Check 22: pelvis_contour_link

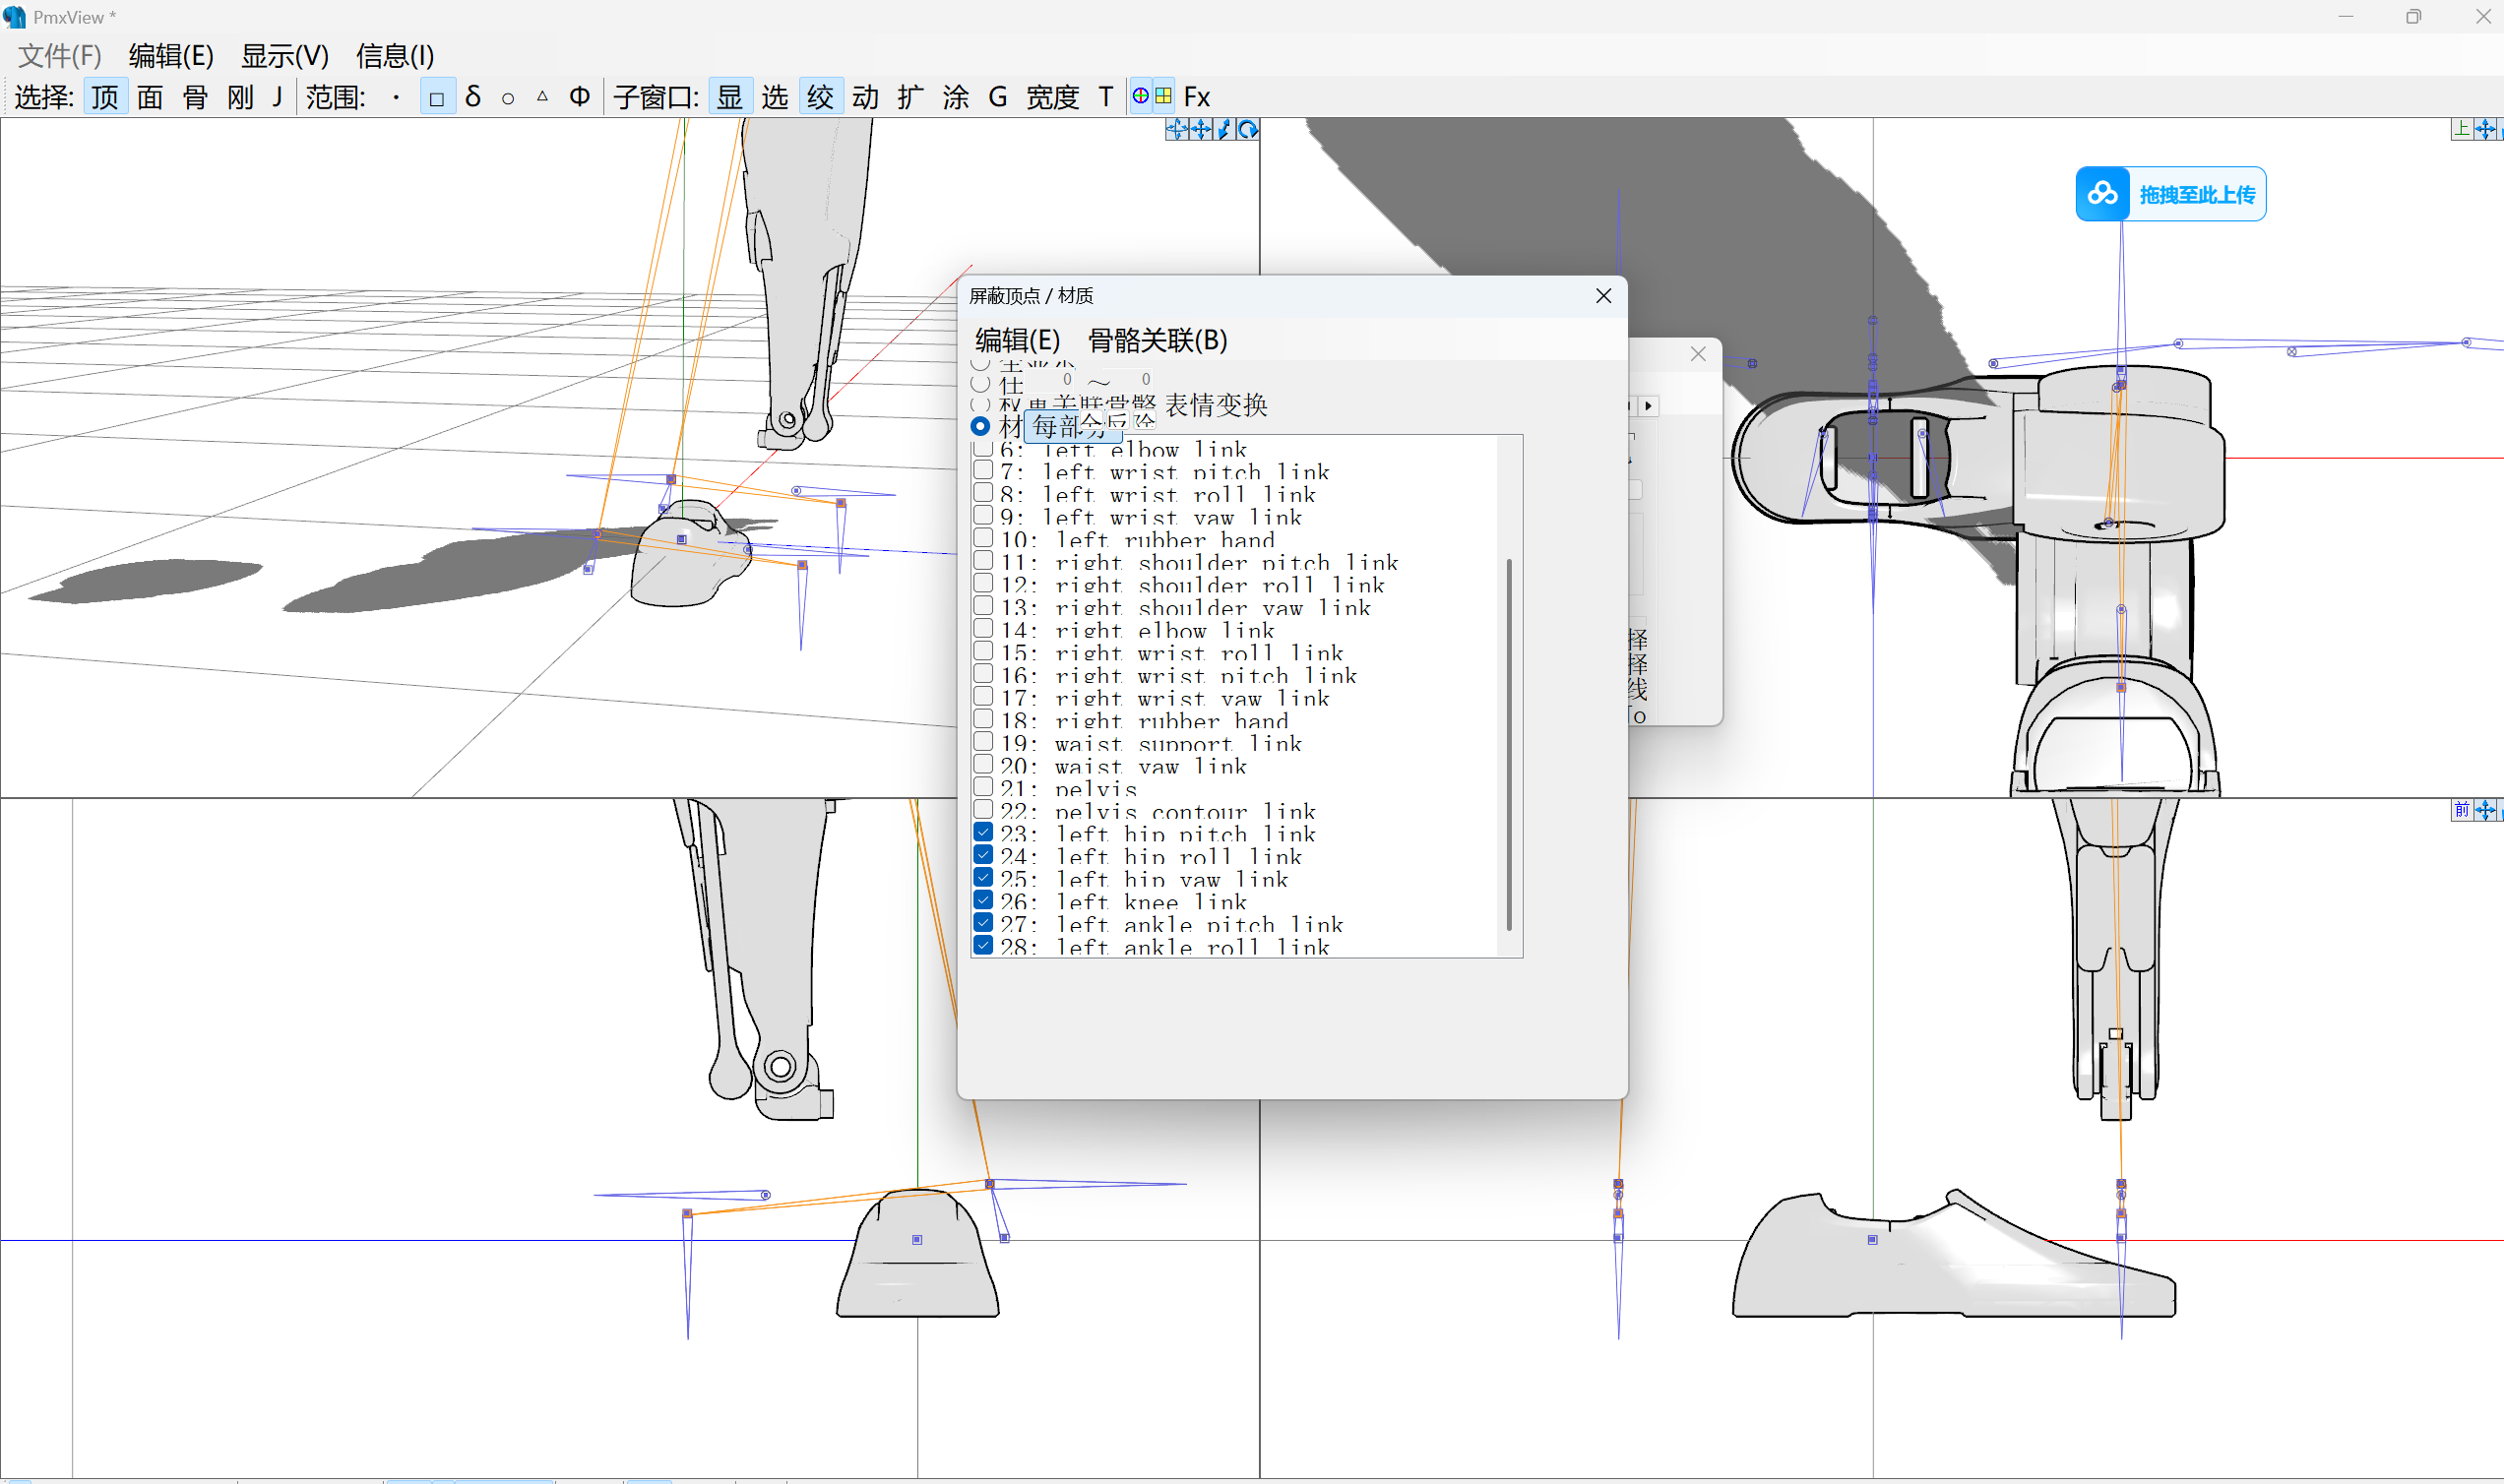tap(983, 810)
